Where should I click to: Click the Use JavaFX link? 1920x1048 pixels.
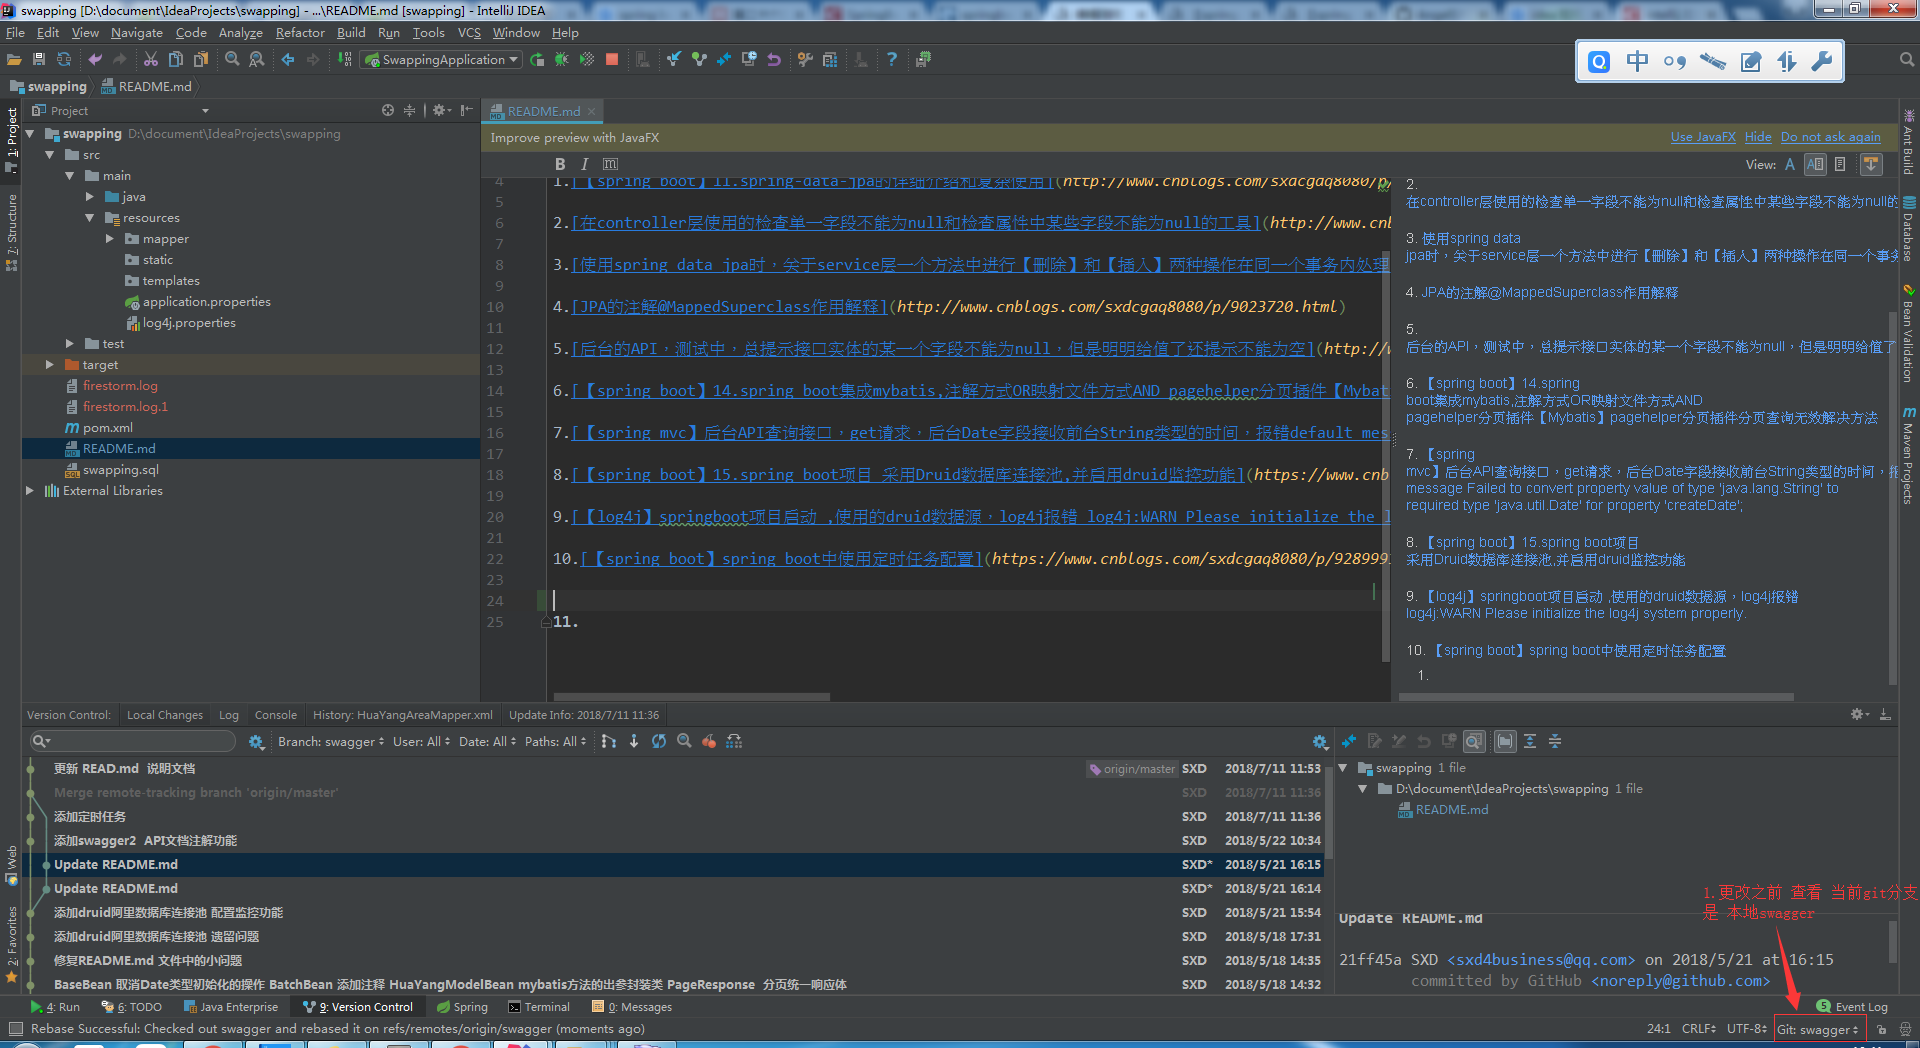coord(1702,137)
